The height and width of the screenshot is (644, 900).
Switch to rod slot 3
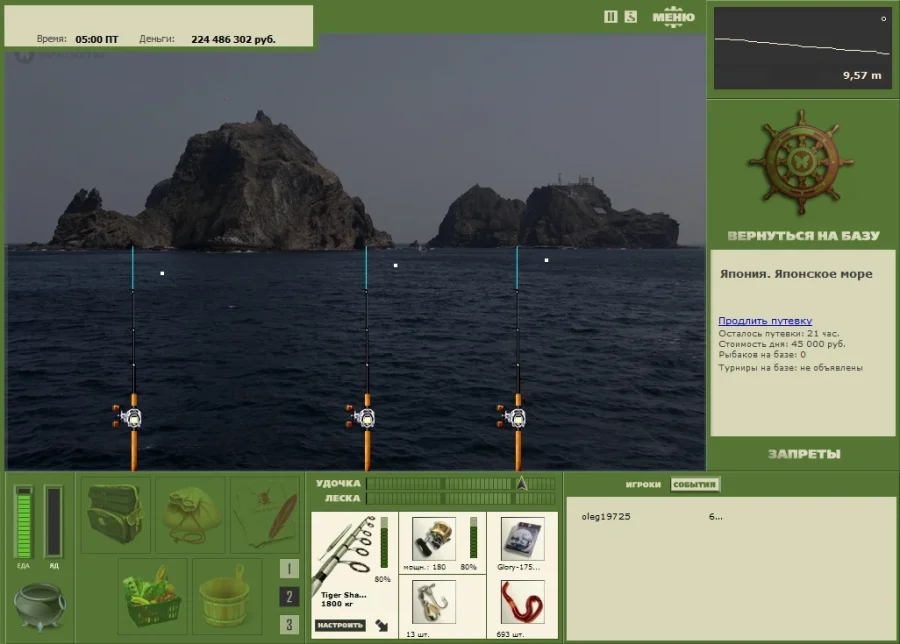point(288,625)
